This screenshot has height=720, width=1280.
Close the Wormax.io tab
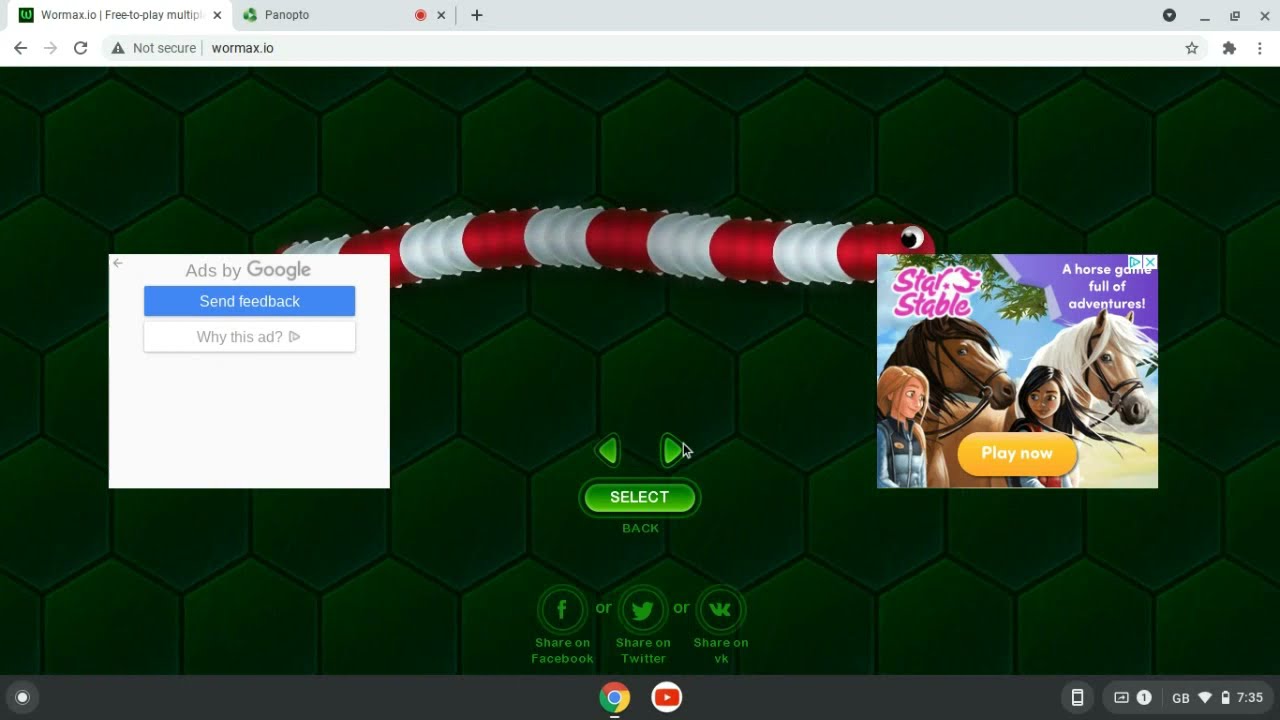[x=217, y=15]
